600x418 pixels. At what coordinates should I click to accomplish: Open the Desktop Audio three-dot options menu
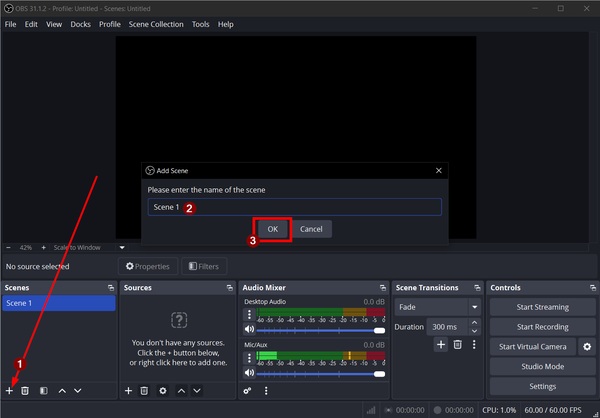249,314
